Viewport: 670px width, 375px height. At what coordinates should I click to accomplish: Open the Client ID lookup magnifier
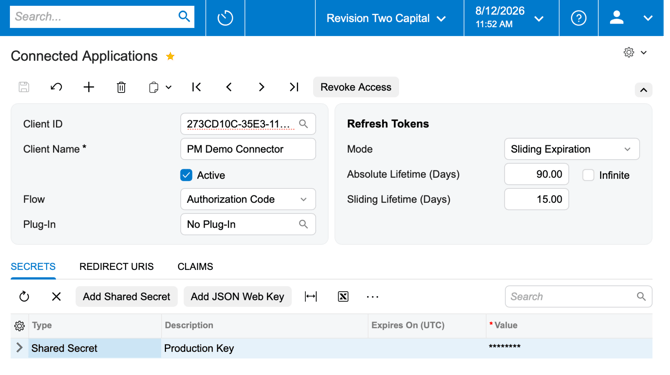click(x=303, y=124)
